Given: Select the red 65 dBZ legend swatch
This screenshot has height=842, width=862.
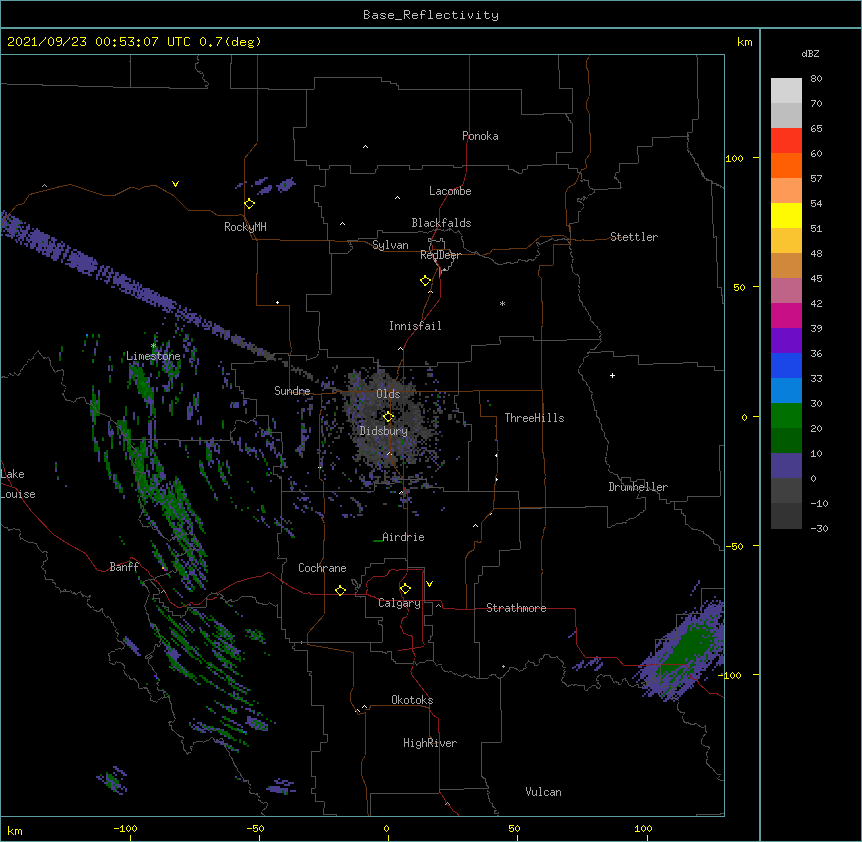Looking at the screenshot, I should pyautogui.click(x=786, y=141).
